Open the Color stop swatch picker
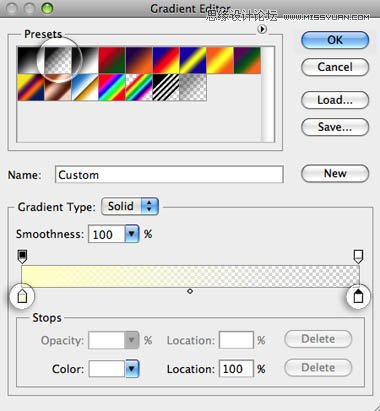 107,369
